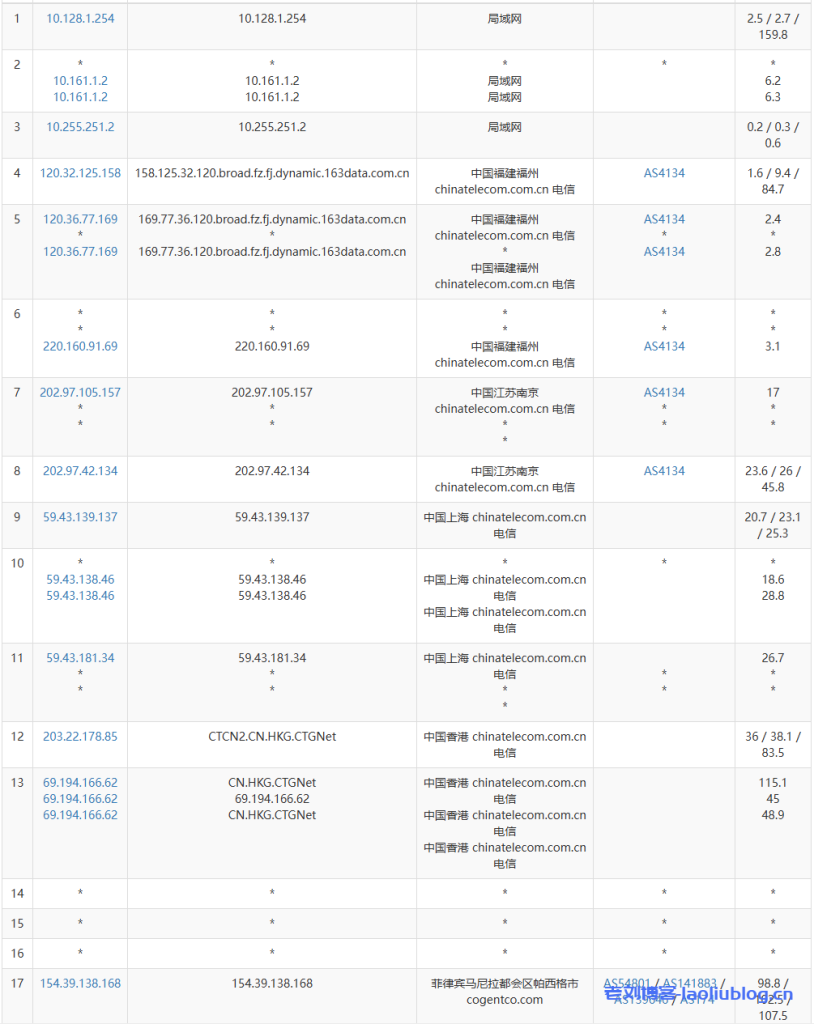
Task: Open the 59.43.139.137 IP link
Action: click(80, 517)
